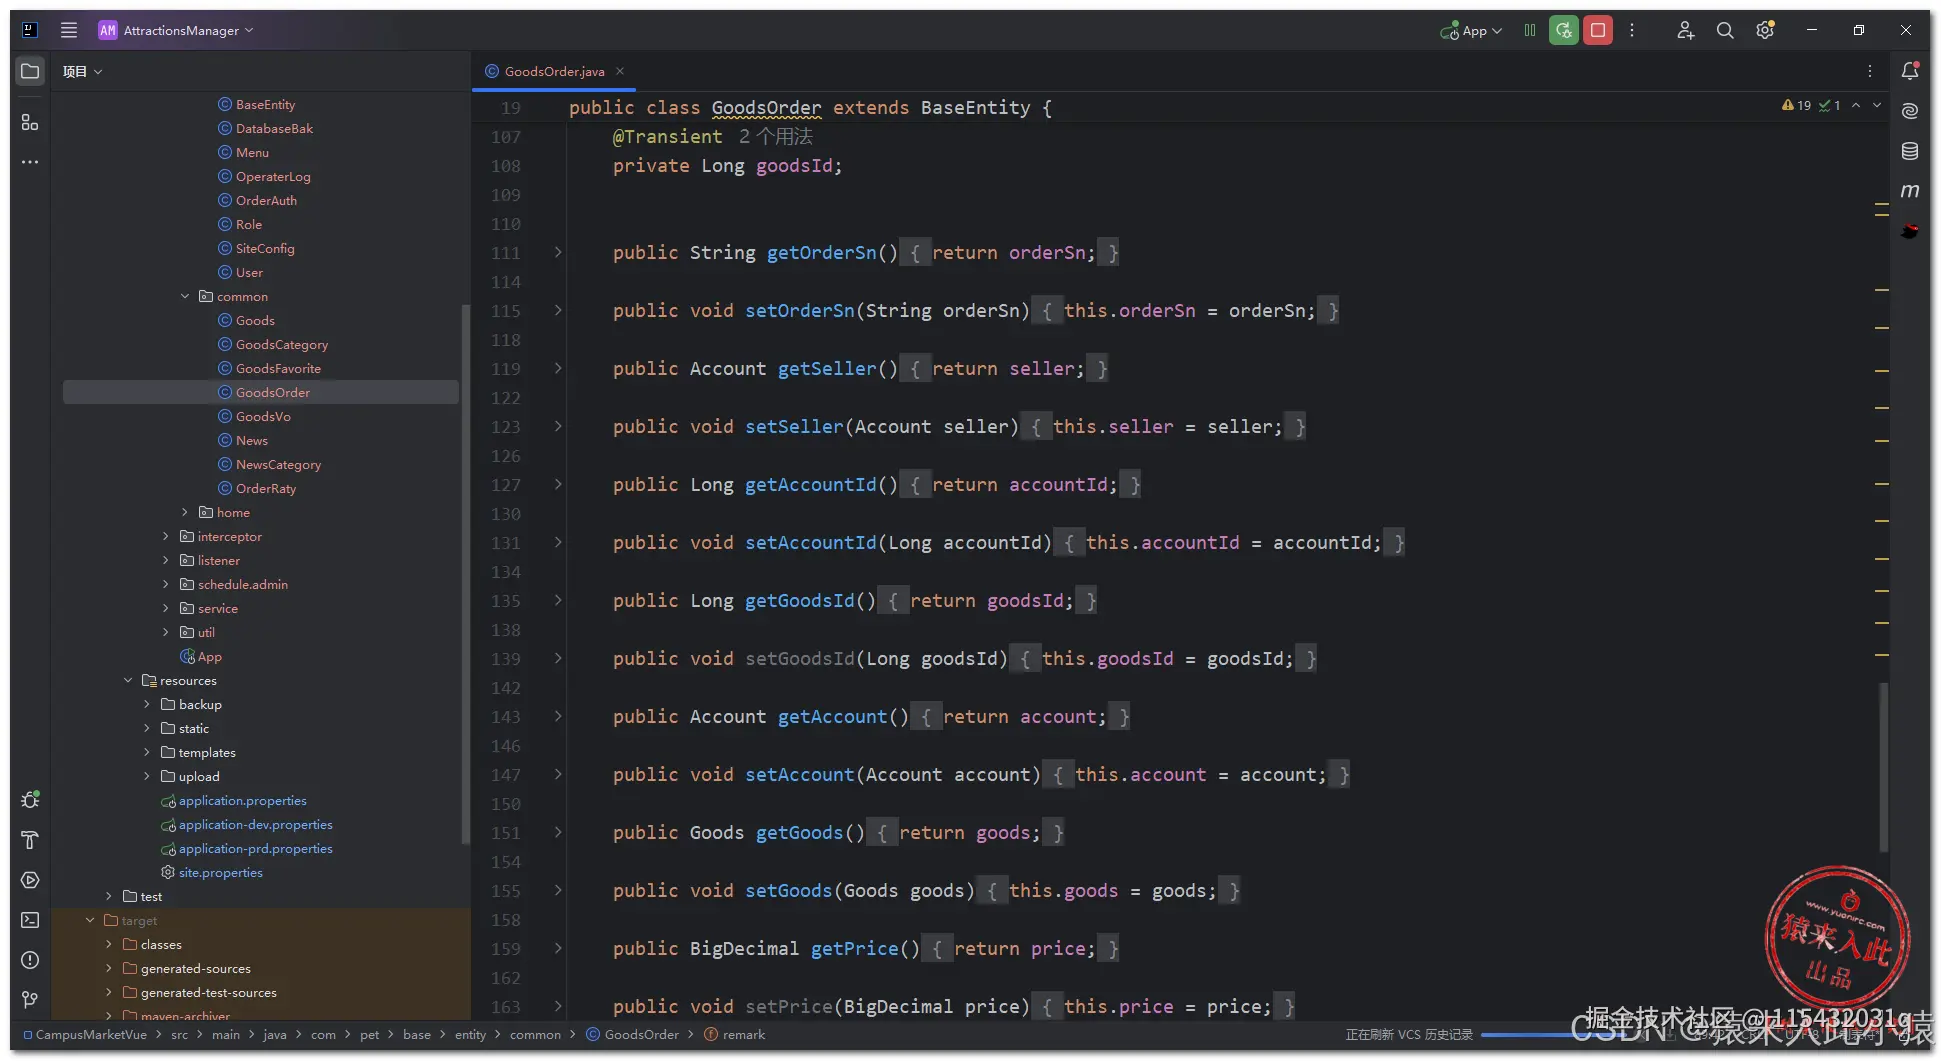The image size is (1941, 1061).
Task: Show more tool windows ellipsis in left sidebar
Action: pyautogui.click(x=30, y=162)
